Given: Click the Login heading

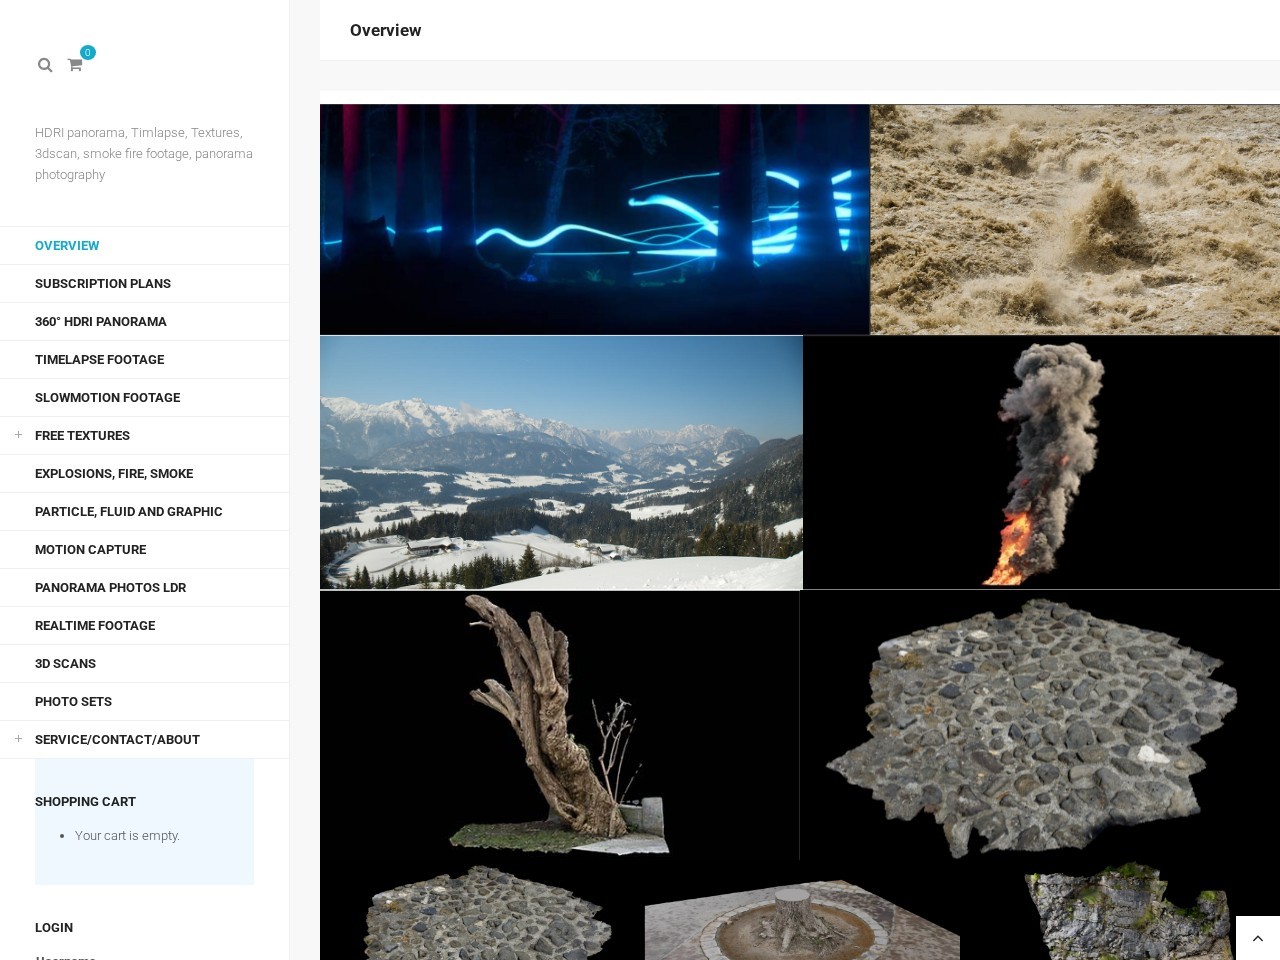Looking at the screenshot, I should pos(54,928).
